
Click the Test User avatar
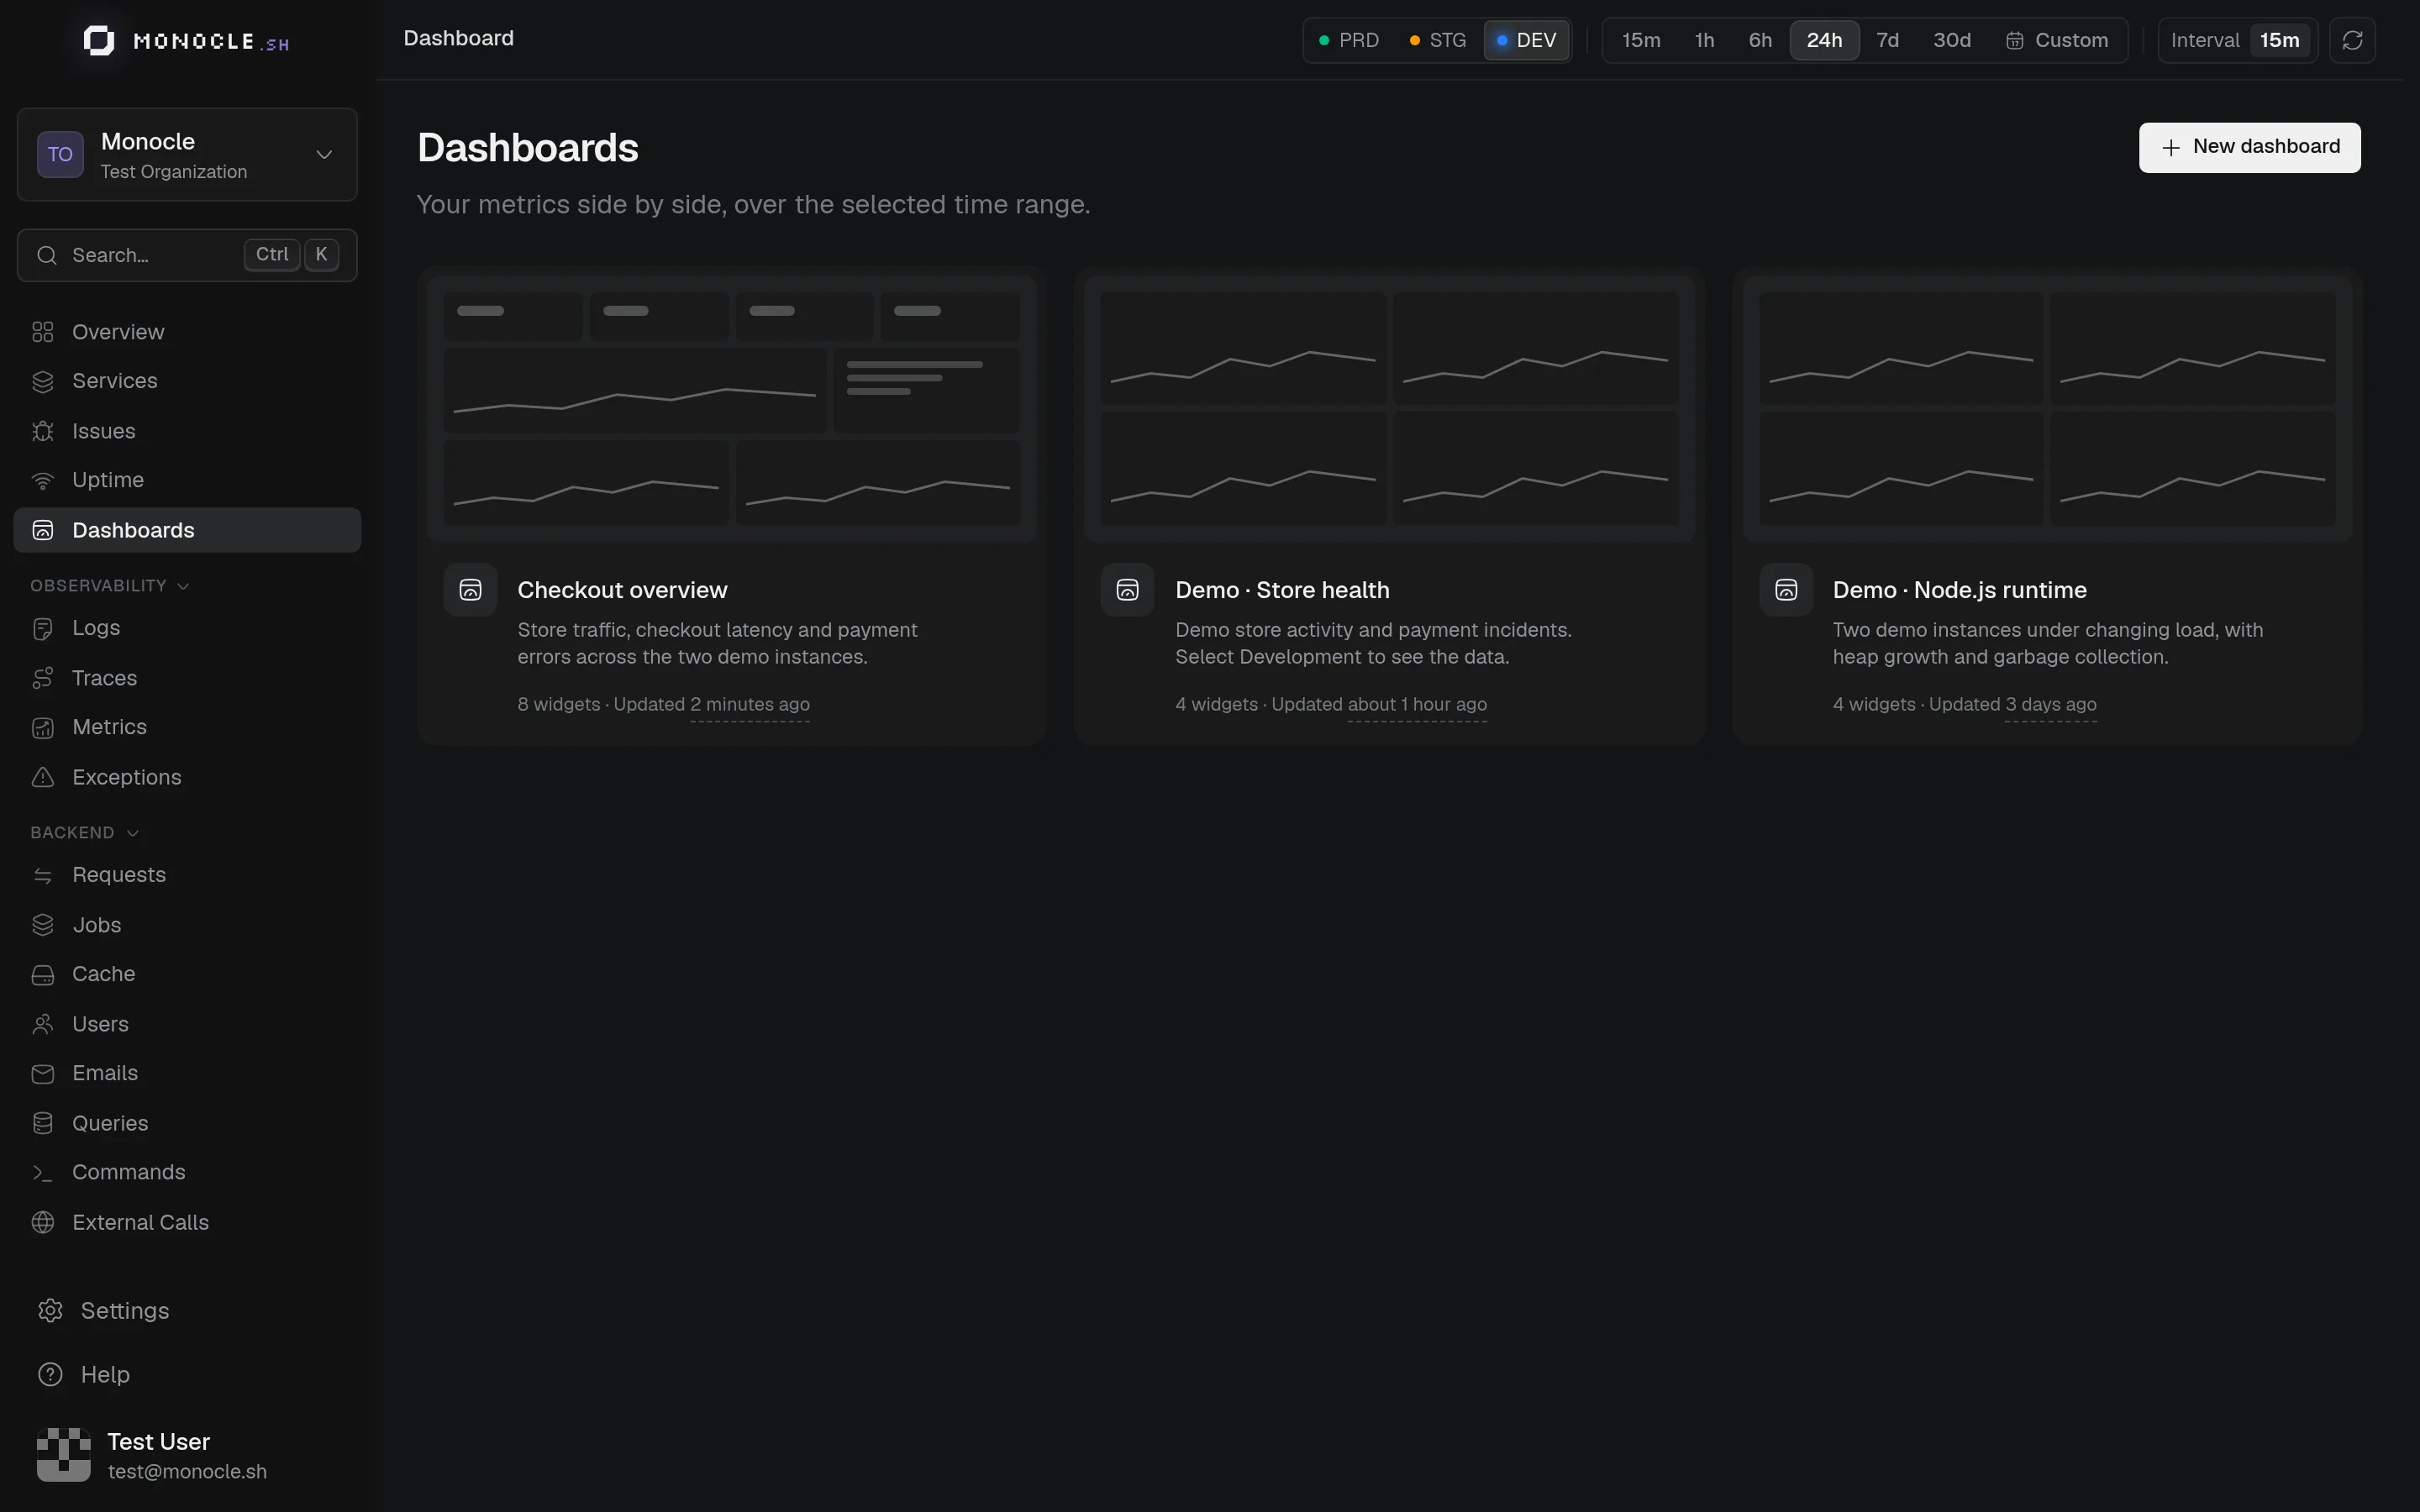coord(64,1455)
